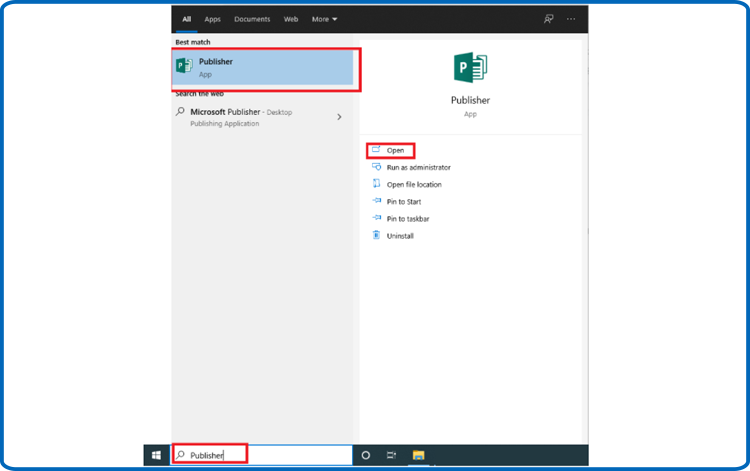The image size is (750, 471).
Task: Open the Windows Start button
Action: 156,455
